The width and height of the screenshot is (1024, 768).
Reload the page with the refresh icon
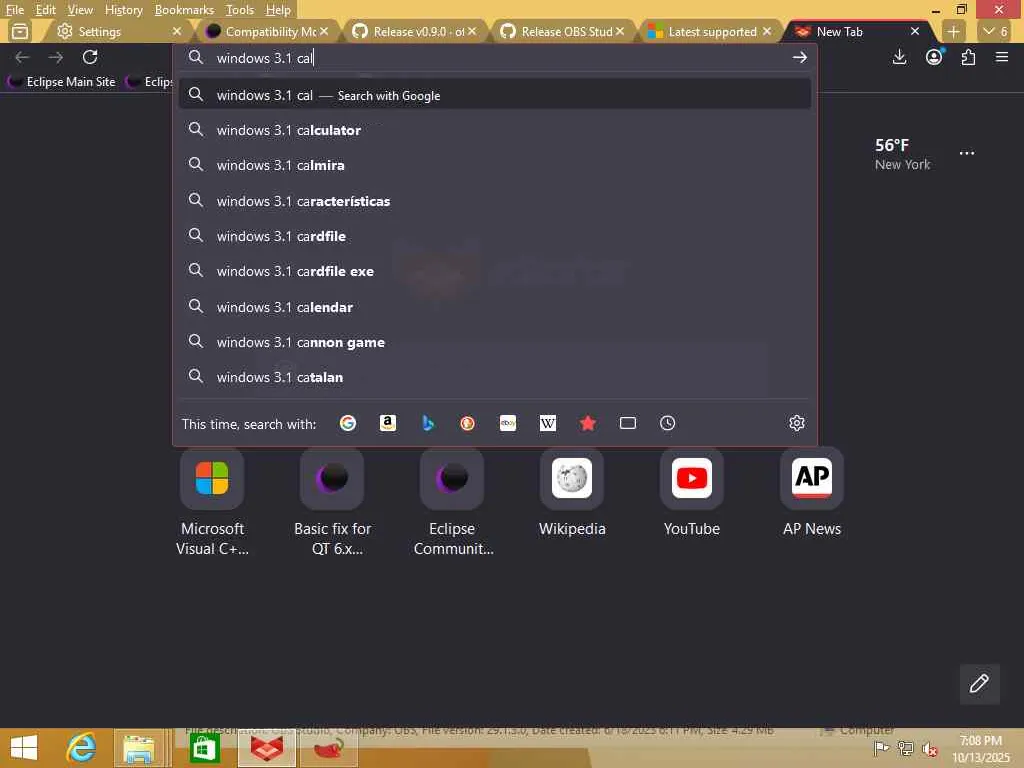tap(90, 57)
